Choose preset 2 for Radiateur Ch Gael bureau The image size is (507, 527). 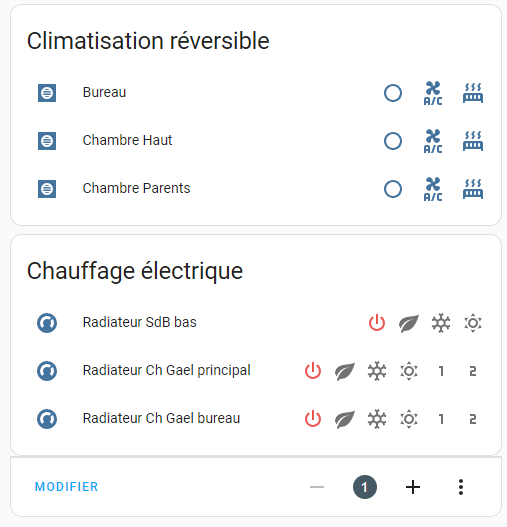(473, 419)
